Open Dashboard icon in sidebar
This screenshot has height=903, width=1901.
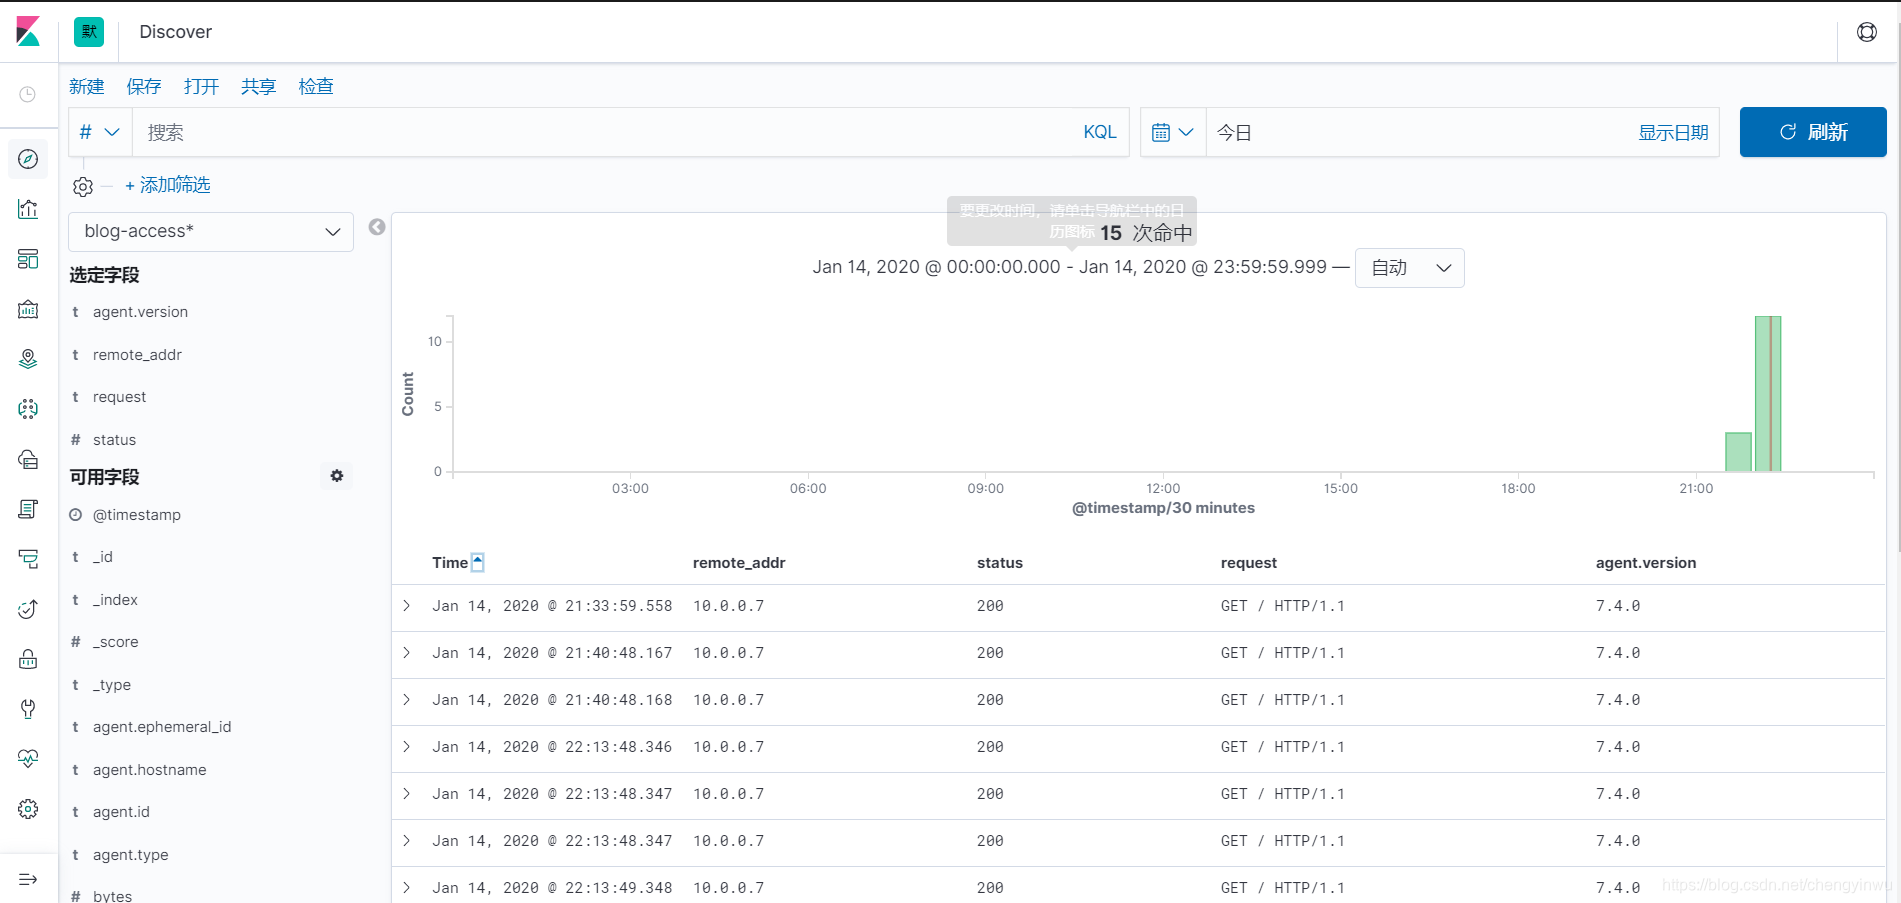(28, 259)
